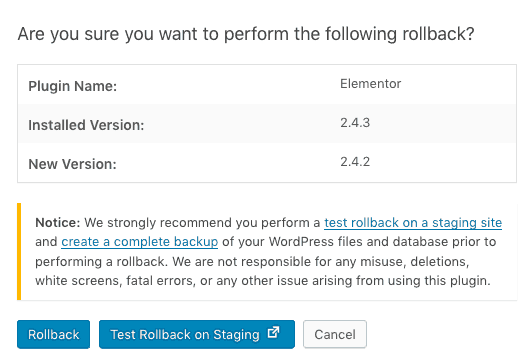Click the rollback confirmation heading text
532x362 pixels.
point(246,34)
